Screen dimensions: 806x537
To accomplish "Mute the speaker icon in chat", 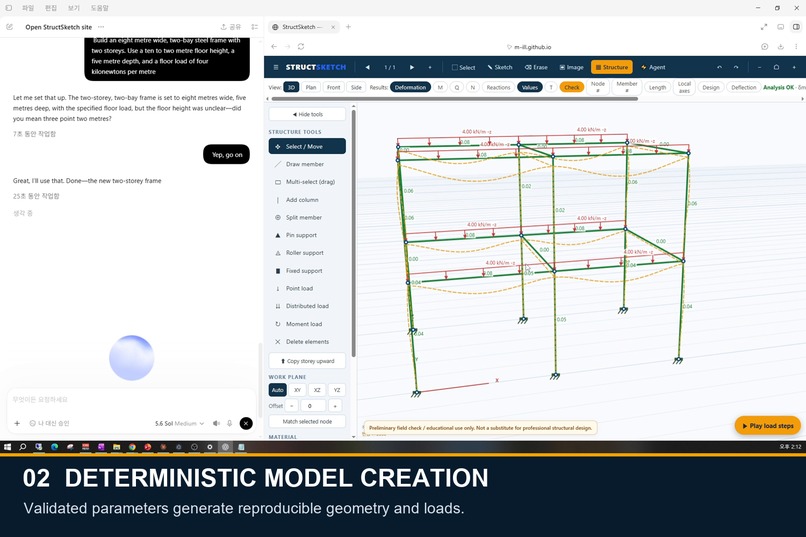I will pyautogui.click(x=216, y=423).
